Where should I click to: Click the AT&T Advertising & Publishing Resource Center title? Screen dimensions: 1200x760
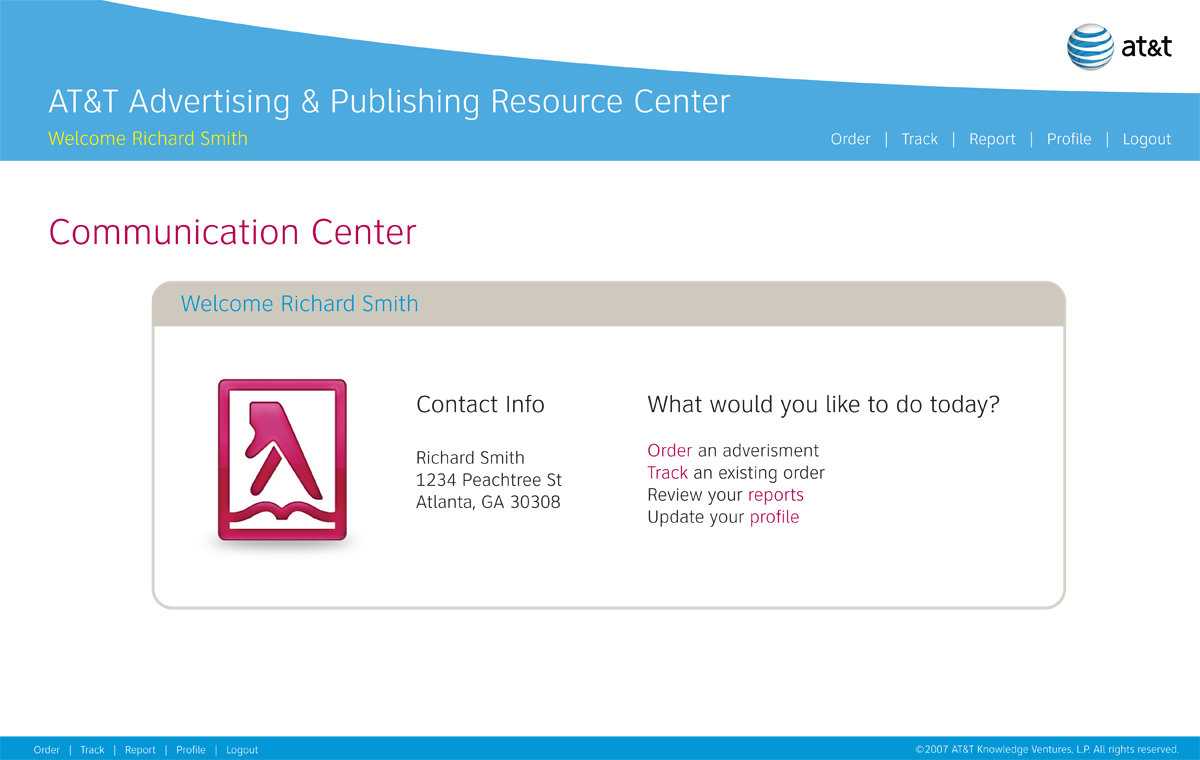coord(389,101)
